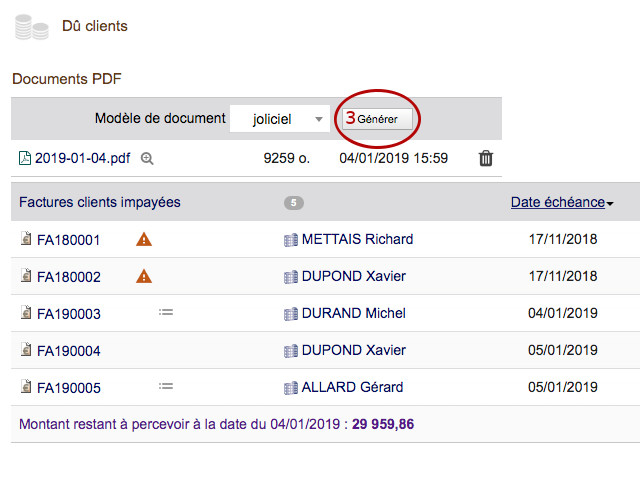Click the warning triangle on invoice FA180001
Viewport: 640px width, 480px height.
(x=144, y=239)
